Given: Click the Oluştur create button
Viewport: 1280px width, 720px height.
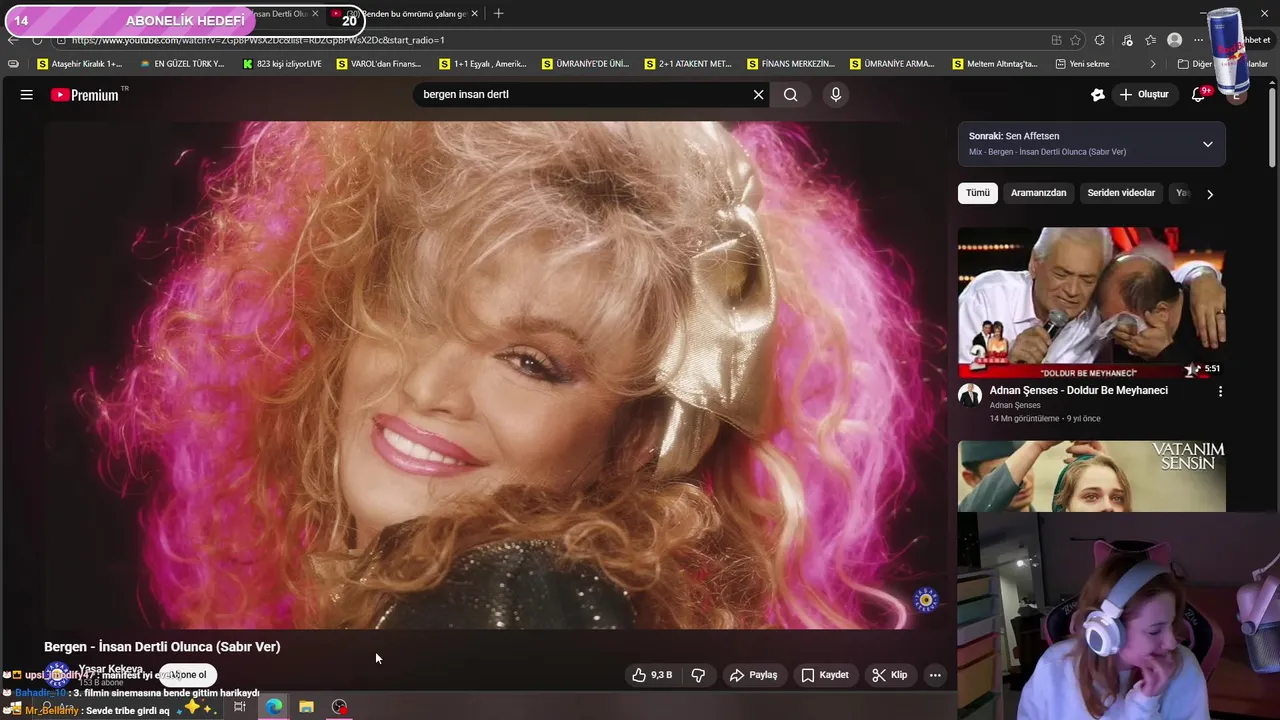Looking at the screenshot, I should coord(1145,95).
